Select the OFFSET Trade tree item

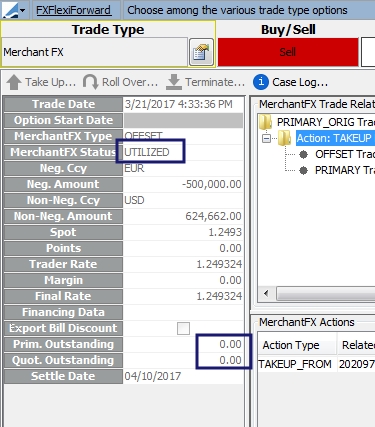pyautogui.click(x=345, y=154)
